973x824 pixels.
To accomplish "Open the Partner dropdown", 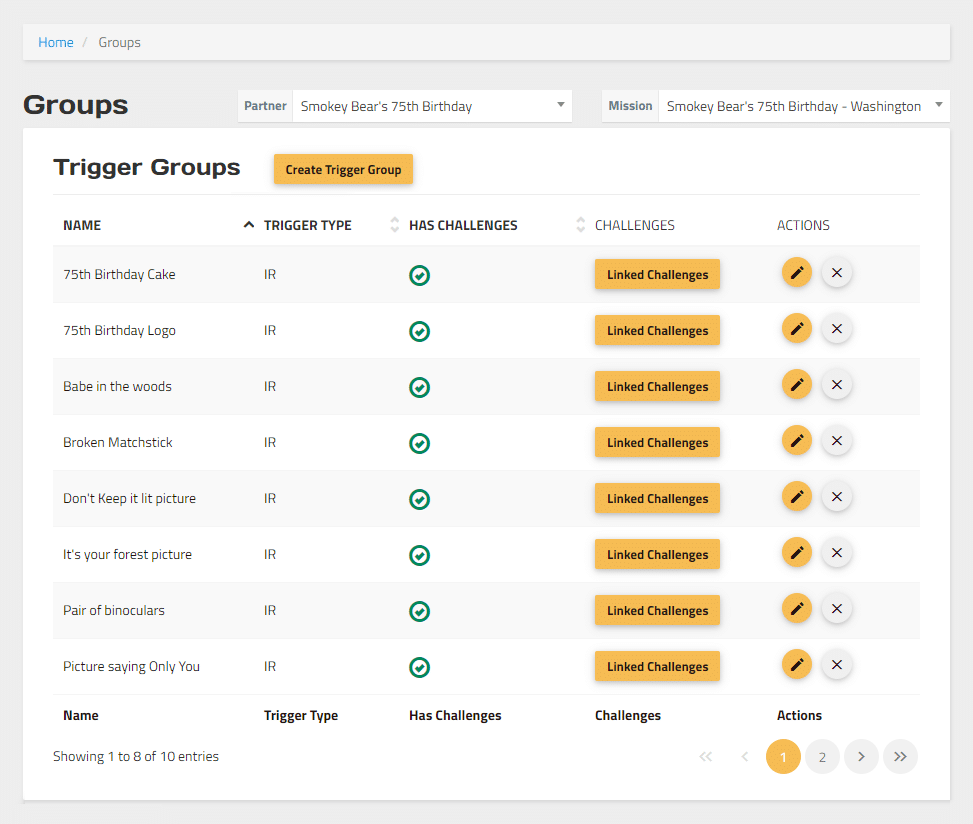I will tap(431, 106).
